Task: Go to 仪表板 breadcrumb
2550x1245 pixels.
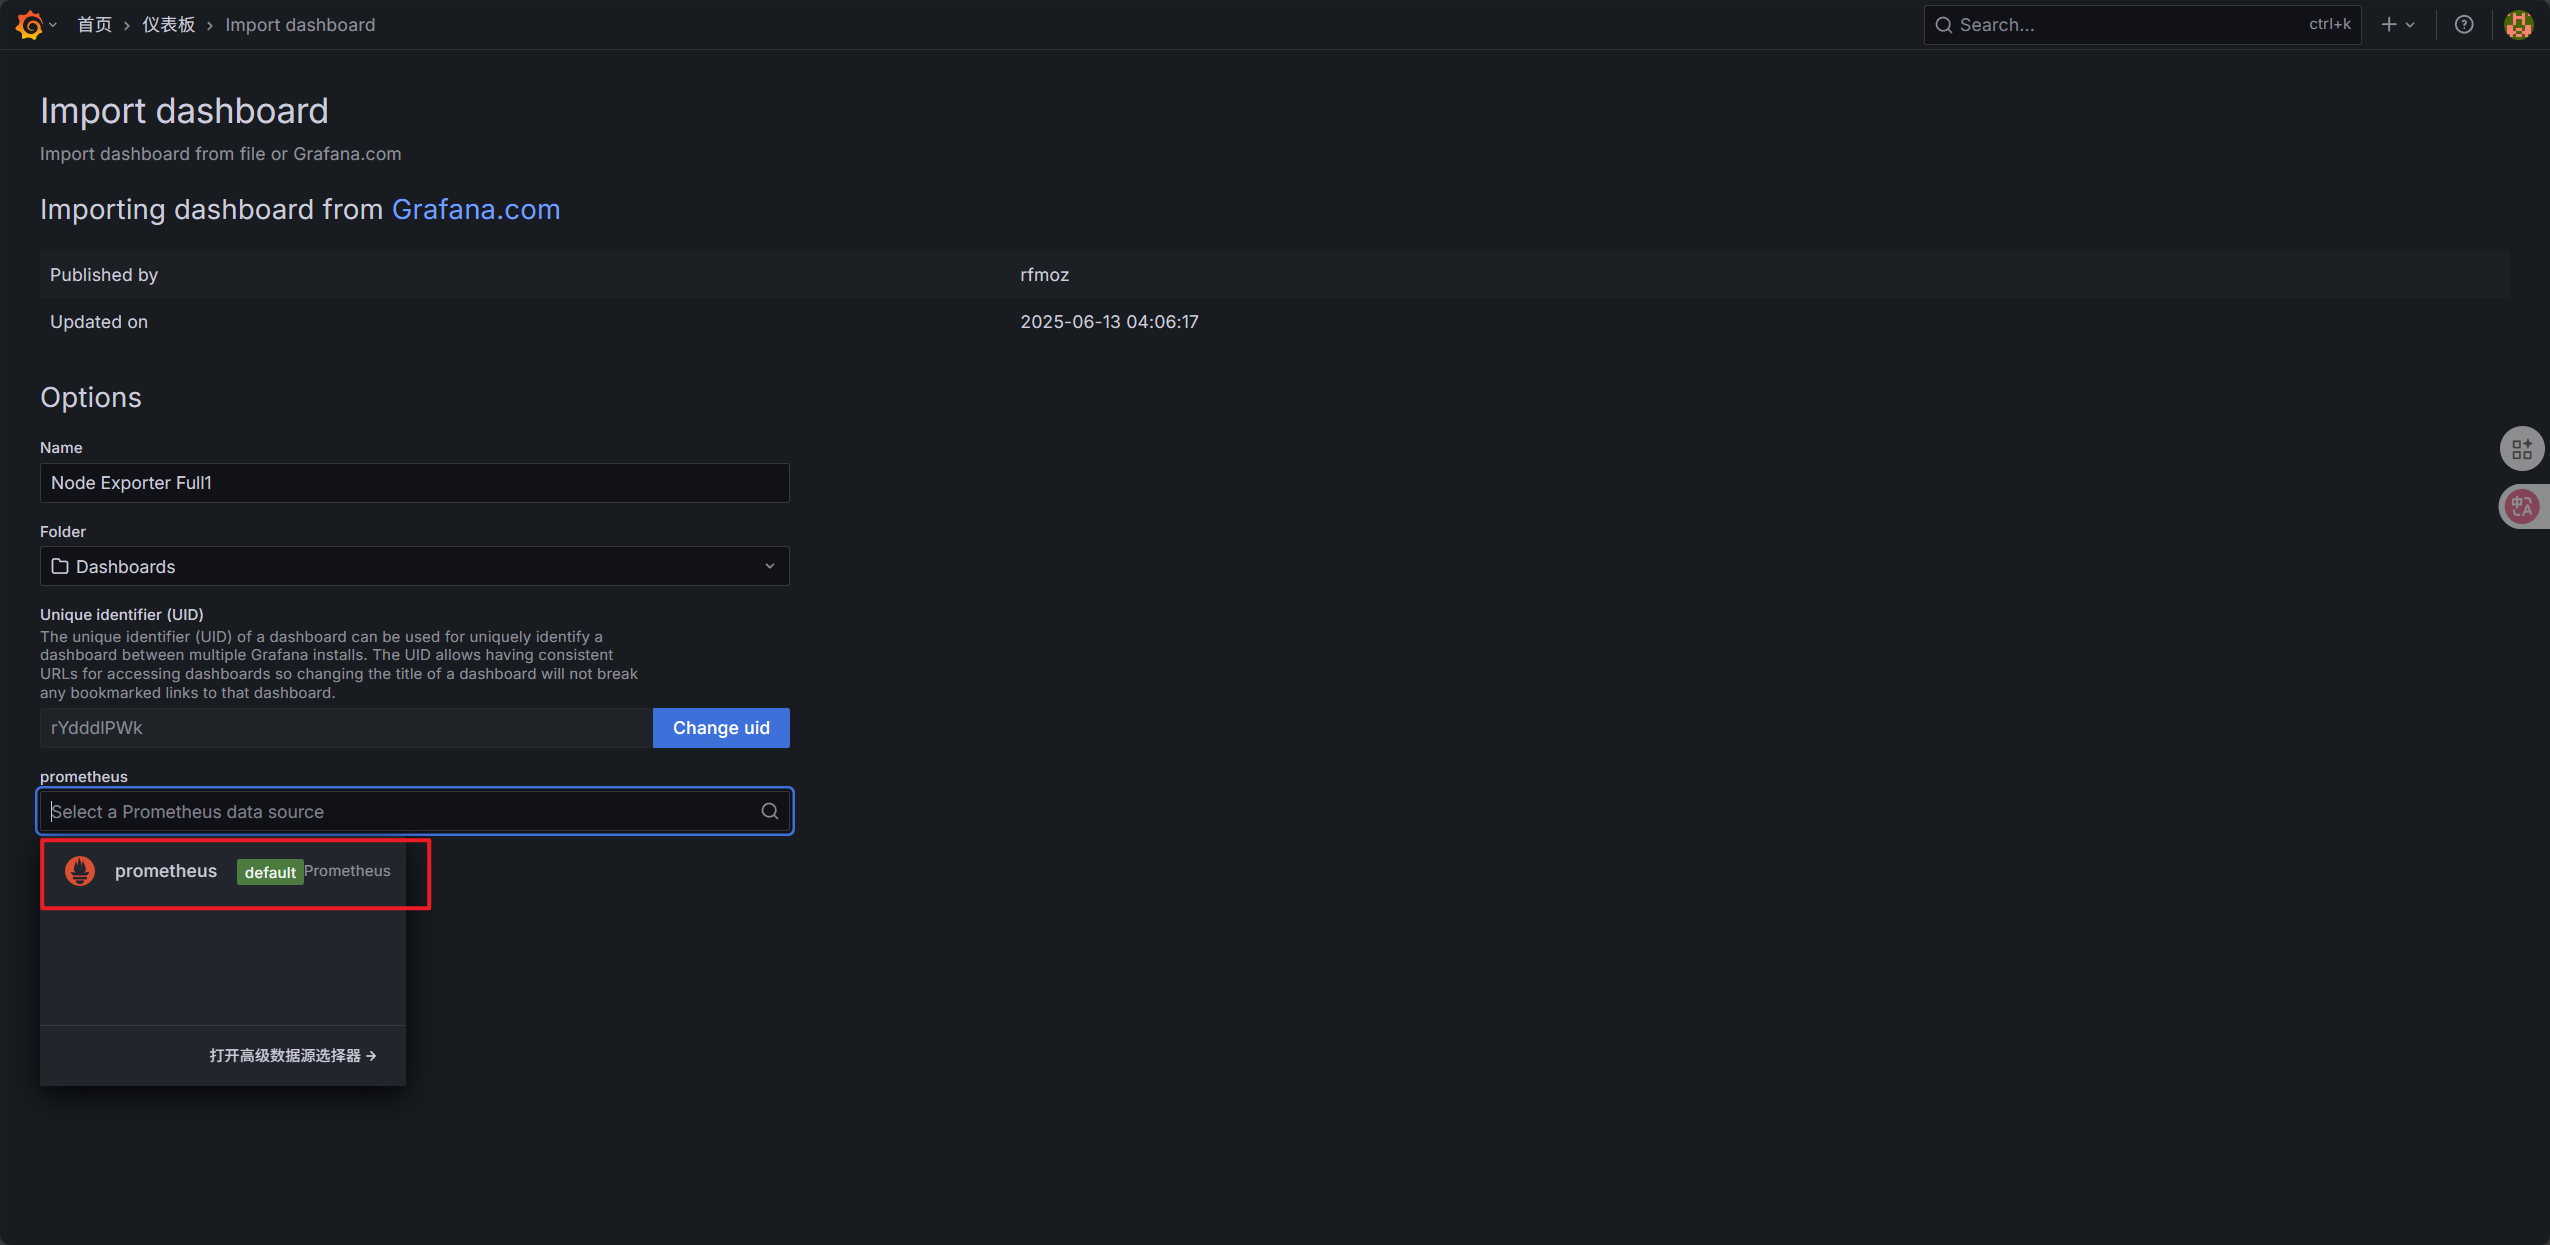Action: 168,25
